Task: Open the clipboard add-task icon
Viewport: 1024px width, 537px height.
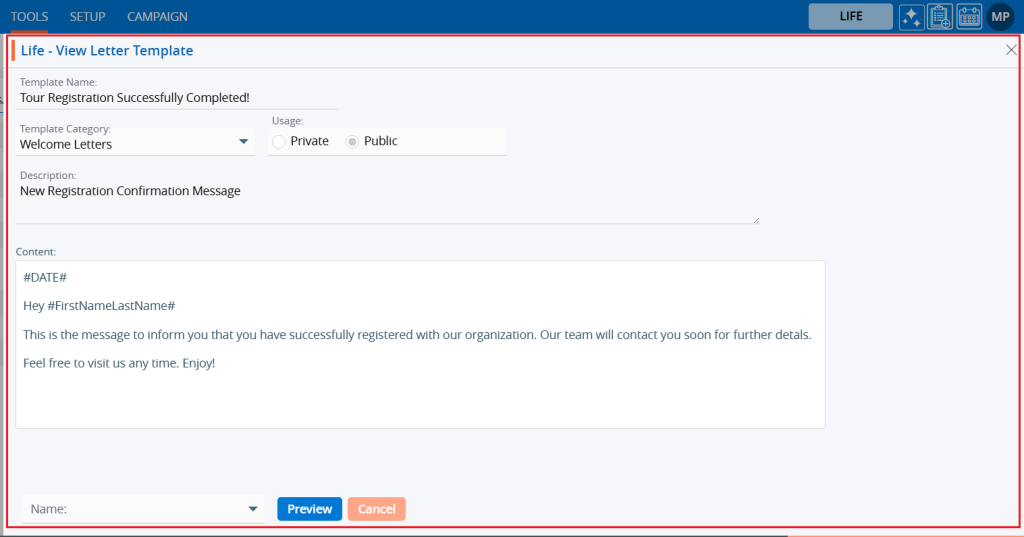Action: click(x=940, y=17)
